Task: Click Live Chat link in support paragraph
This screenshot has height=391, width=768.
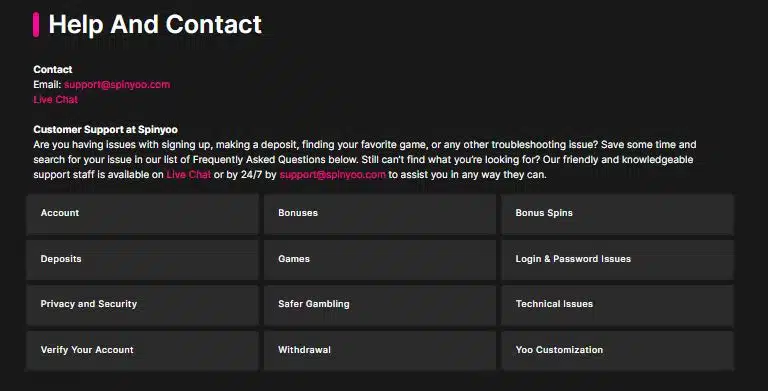Action: pyautogui.click(x=189, y=174)
